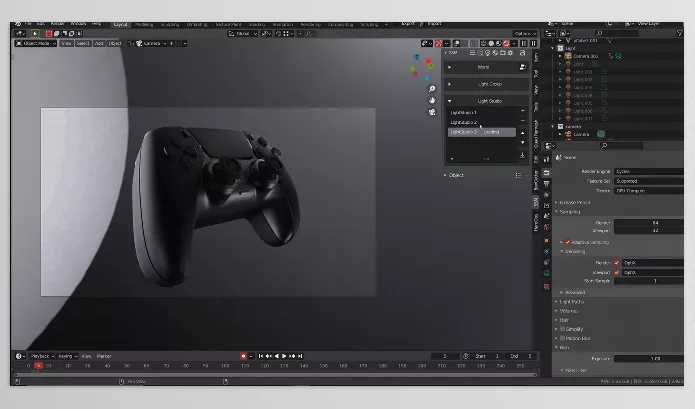Jump to the timeline end frame

point(300,356)
